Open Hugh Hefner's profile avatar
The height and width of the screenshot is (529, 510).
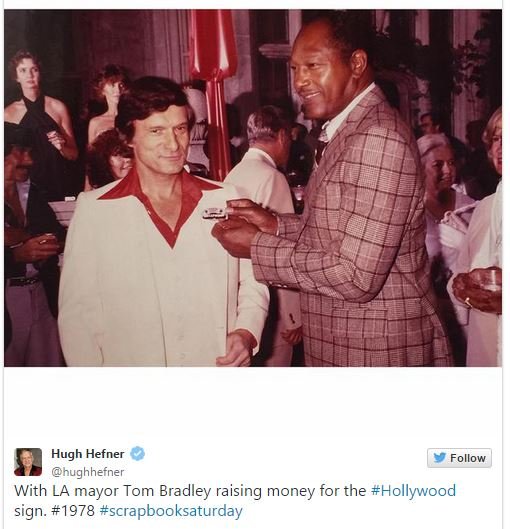coord(28,462)
